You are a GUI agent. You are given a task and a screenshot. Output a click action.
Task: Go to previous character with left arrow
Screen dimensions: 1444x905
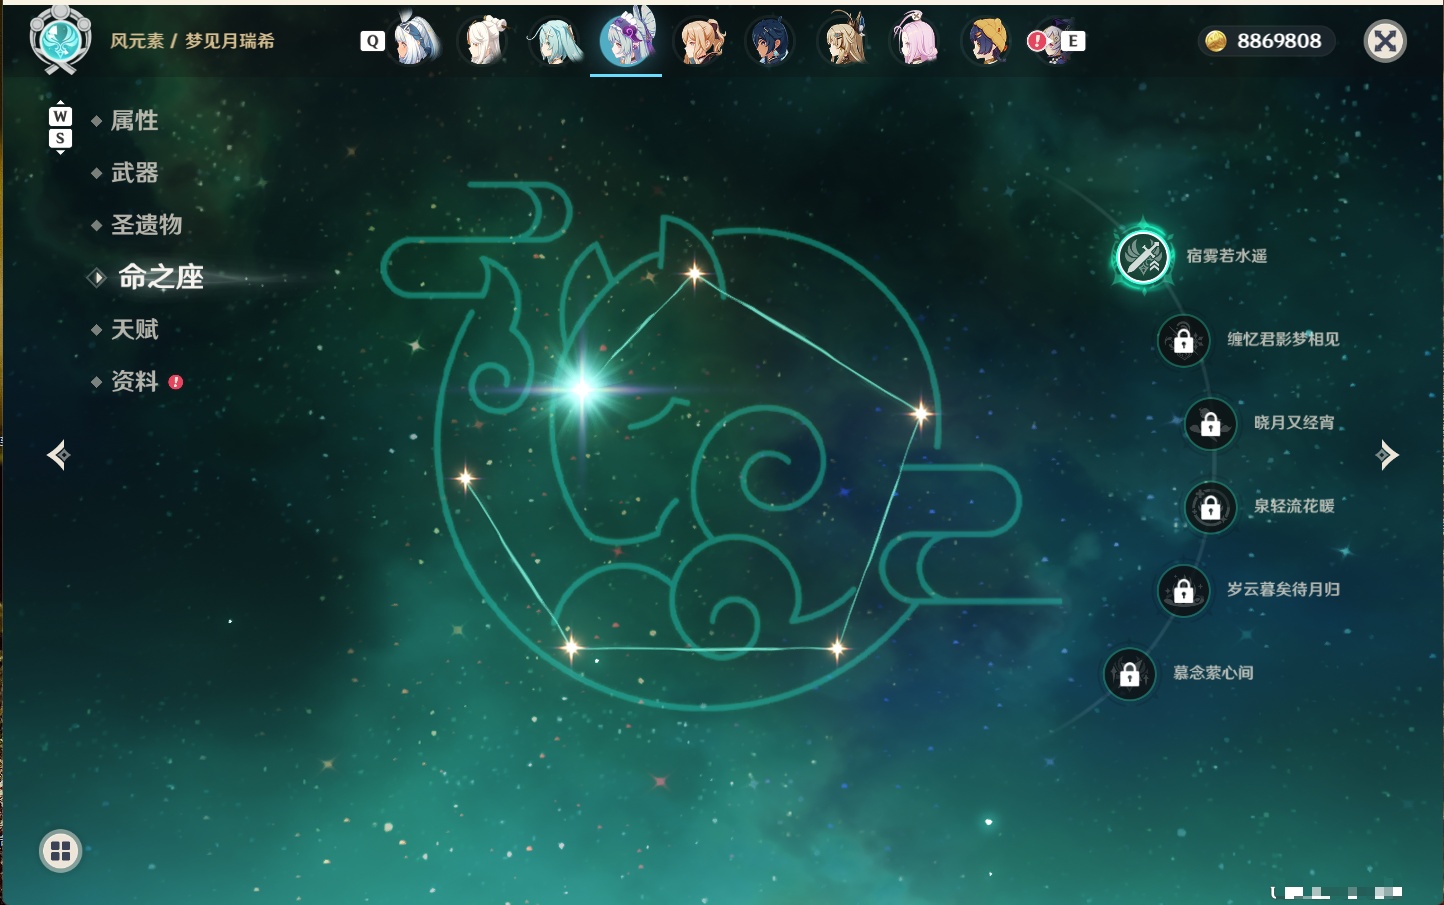pyautogui.click(x=58, y=455)
